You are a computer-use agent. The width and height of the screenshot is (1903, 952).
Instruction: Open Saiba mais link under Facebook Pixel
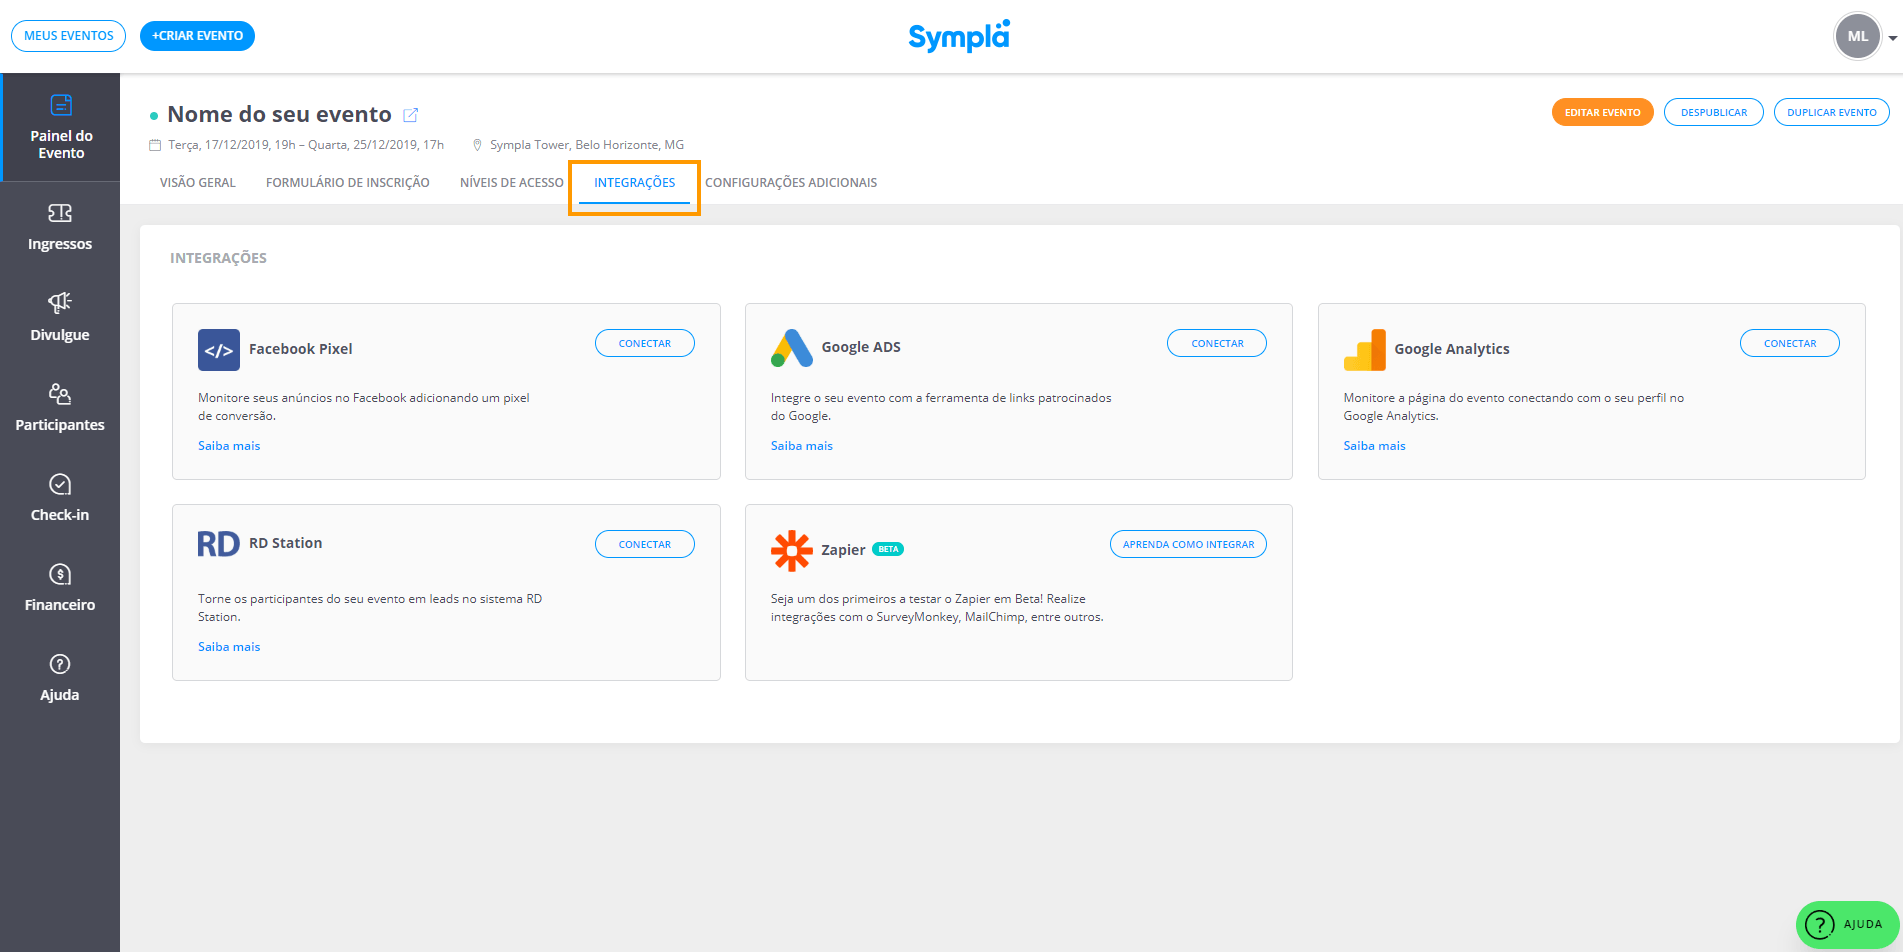(229, 446)
